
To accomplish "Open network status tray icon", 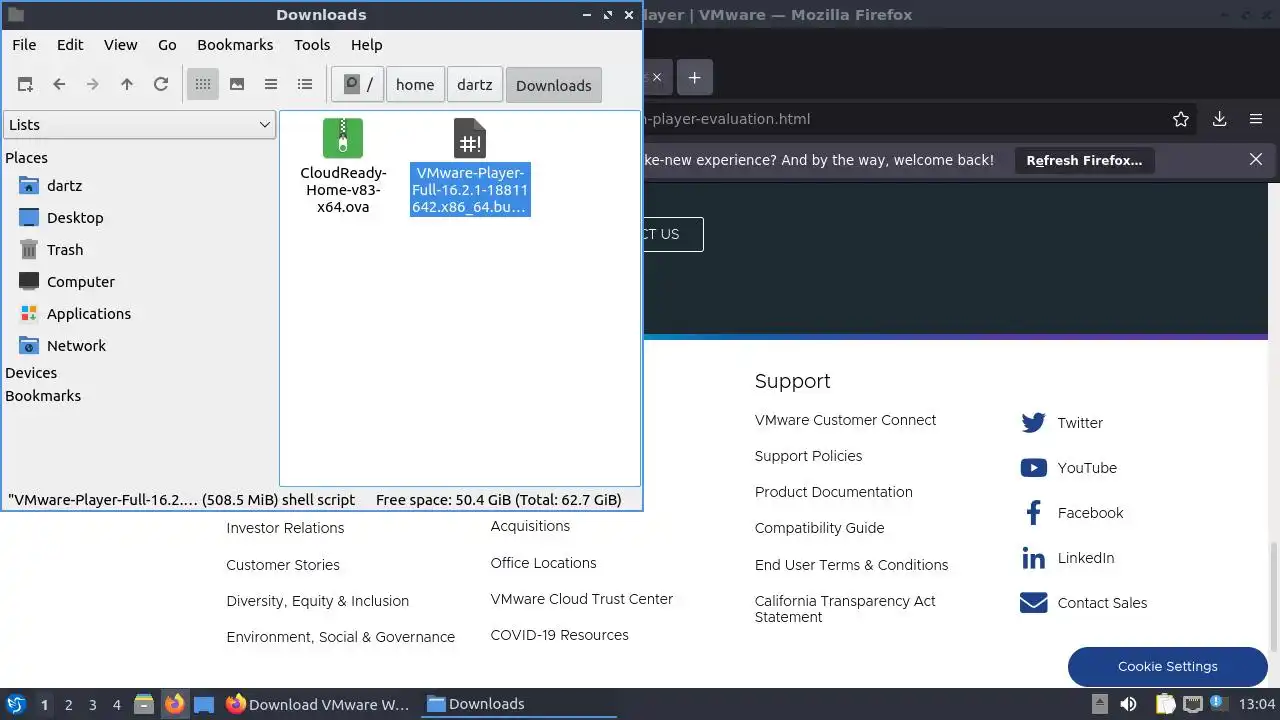I will [x=1192, y=704].
